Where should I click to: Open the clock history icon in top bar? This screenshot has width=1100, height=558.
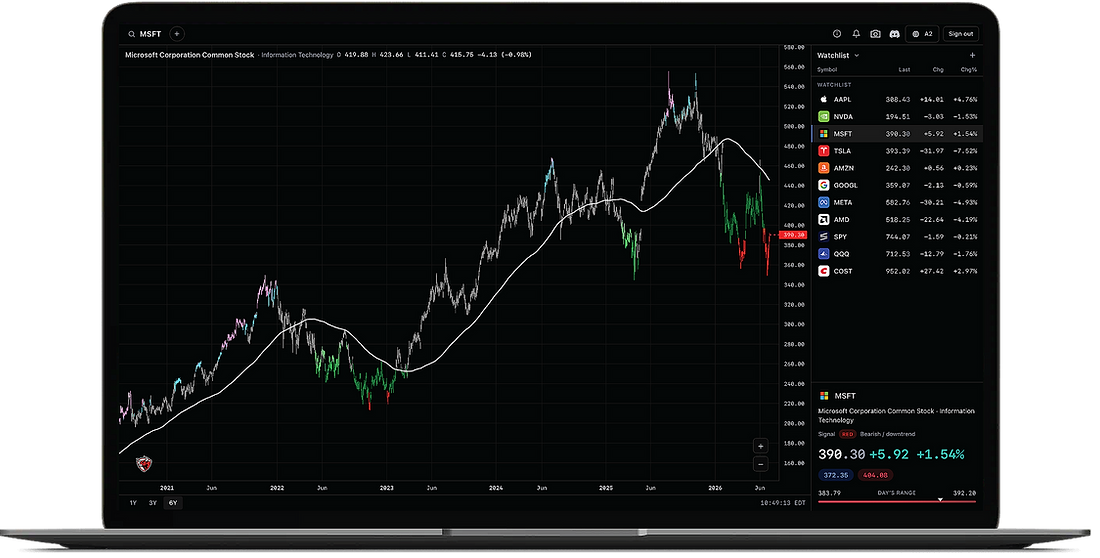pos(837,34)
